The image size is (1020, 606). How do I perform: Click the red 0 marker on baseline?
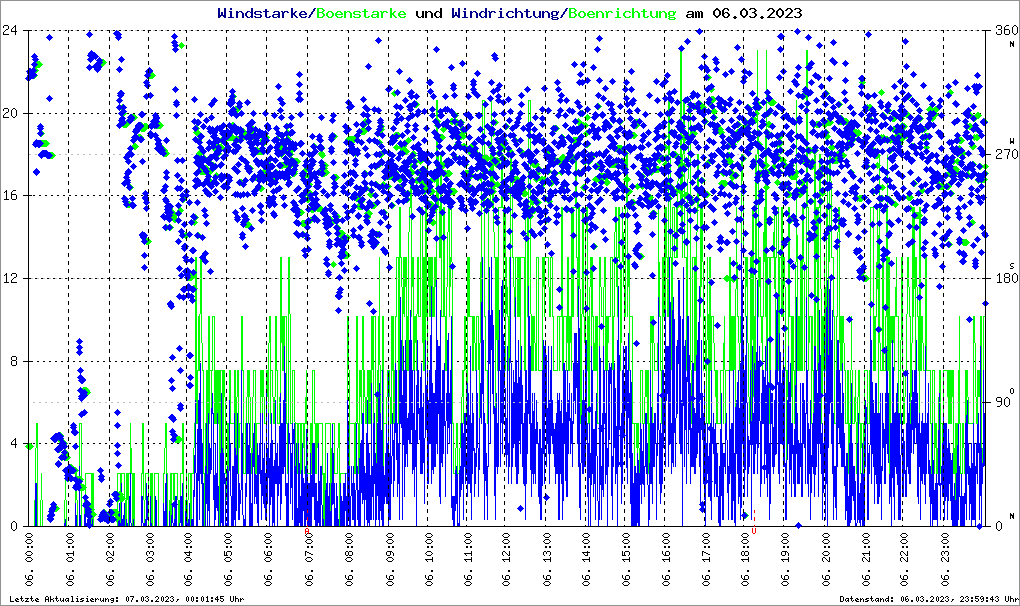tap(754, 531)
